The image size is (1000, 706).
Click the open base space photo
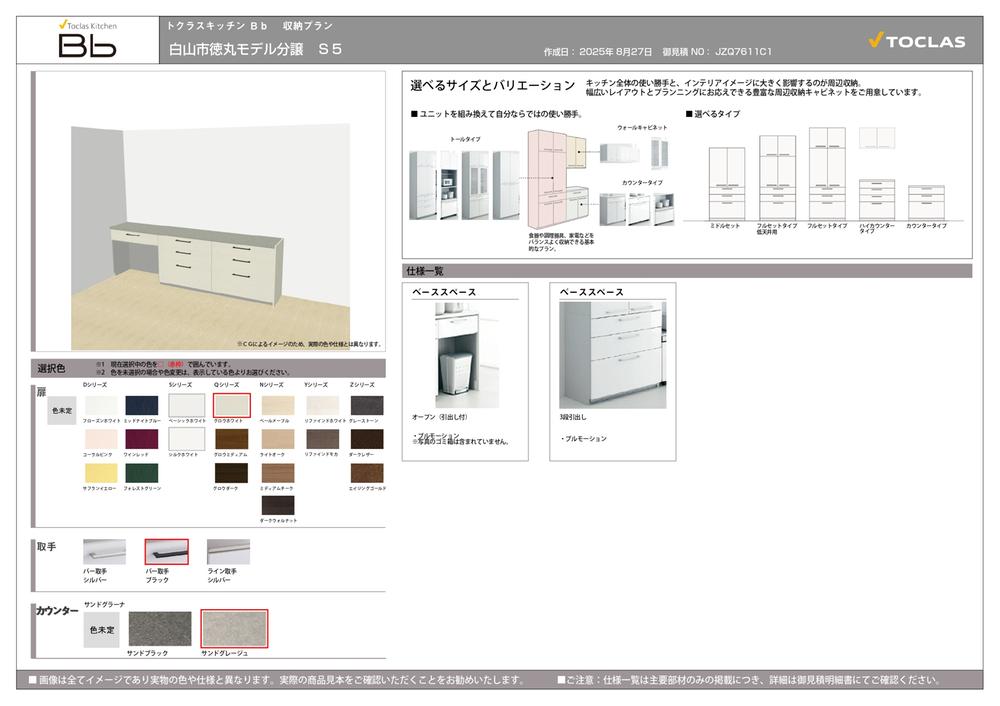(466, 355)
